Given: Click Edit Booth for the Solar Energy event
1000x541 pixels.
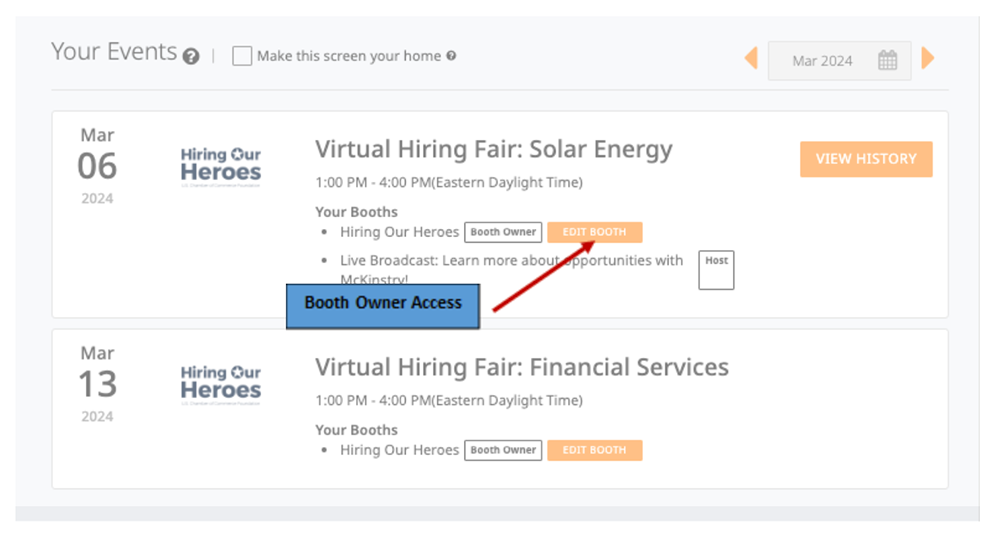Looking at the screenshot, I should tap(594, 232).
